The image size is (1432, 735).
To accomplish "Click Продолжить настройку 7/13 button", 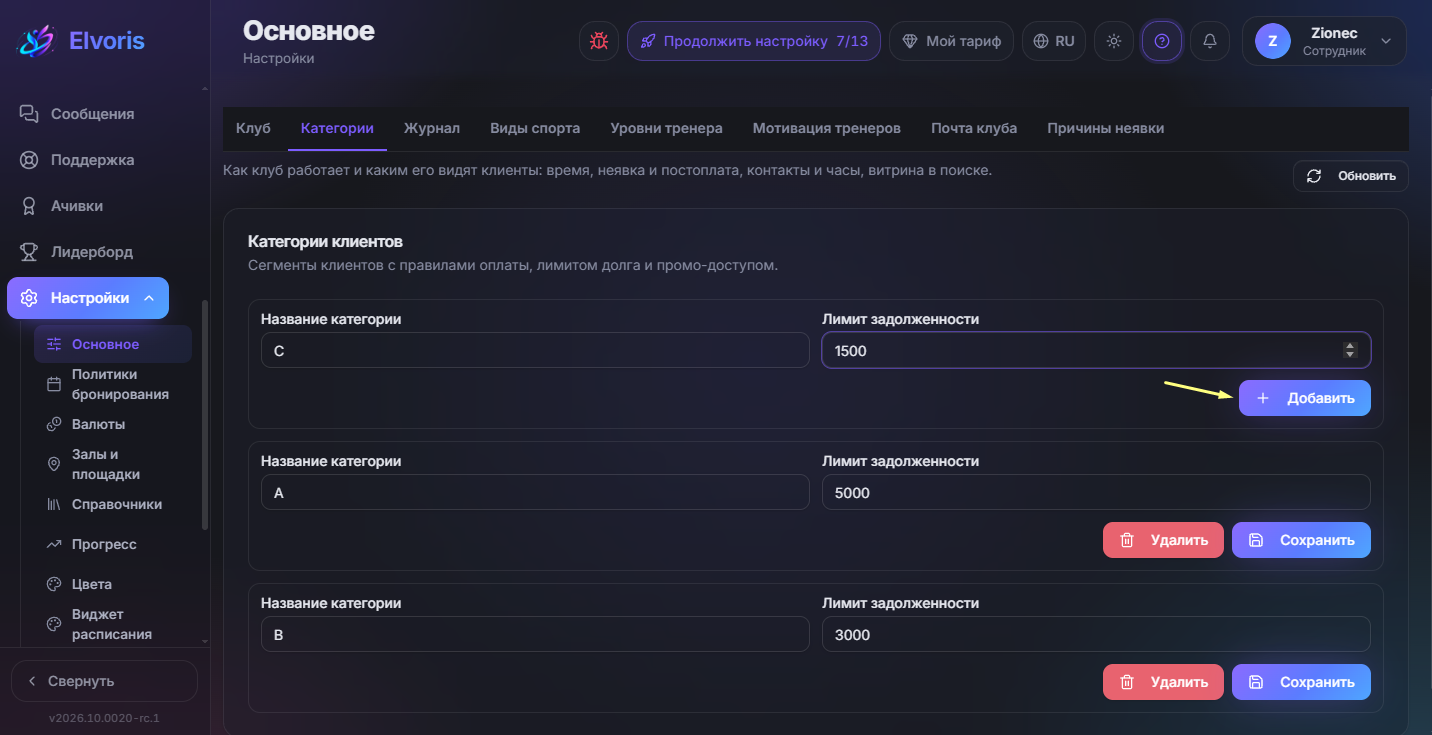I will click(x=754, y=41).
